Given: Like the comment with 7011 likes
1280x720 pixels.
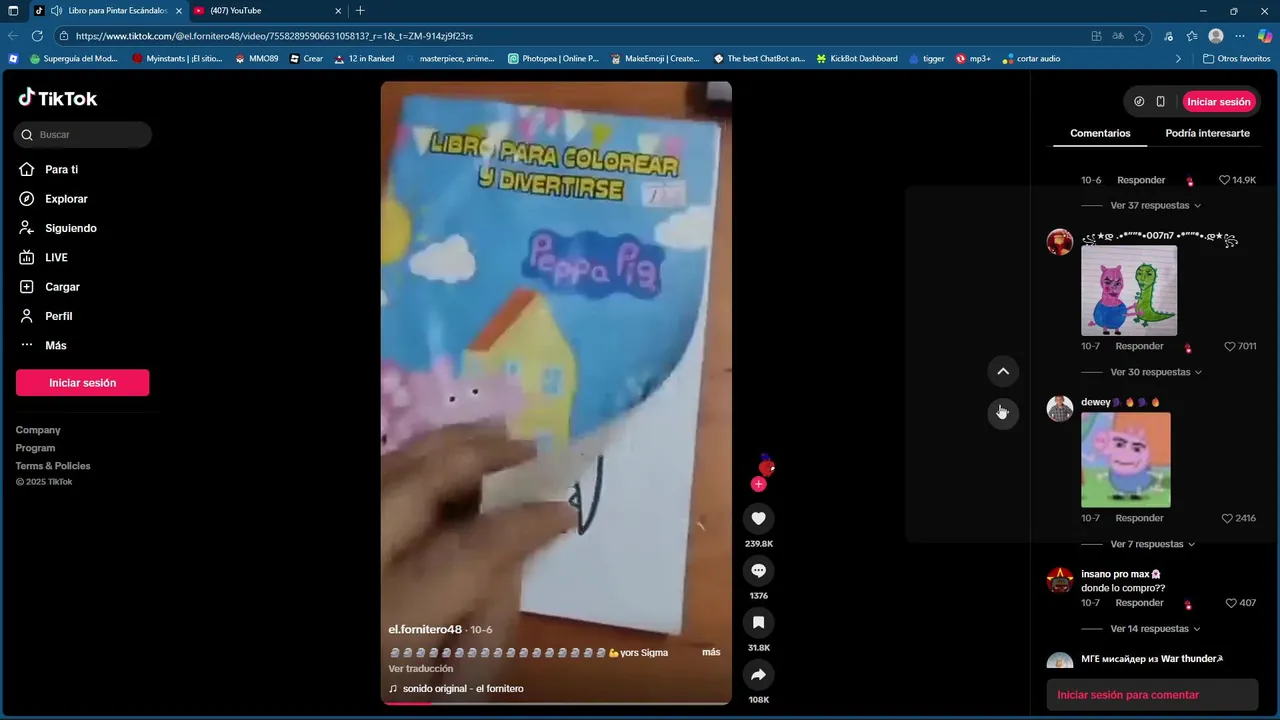Looking at the screenshot, I should [1230, 346].
